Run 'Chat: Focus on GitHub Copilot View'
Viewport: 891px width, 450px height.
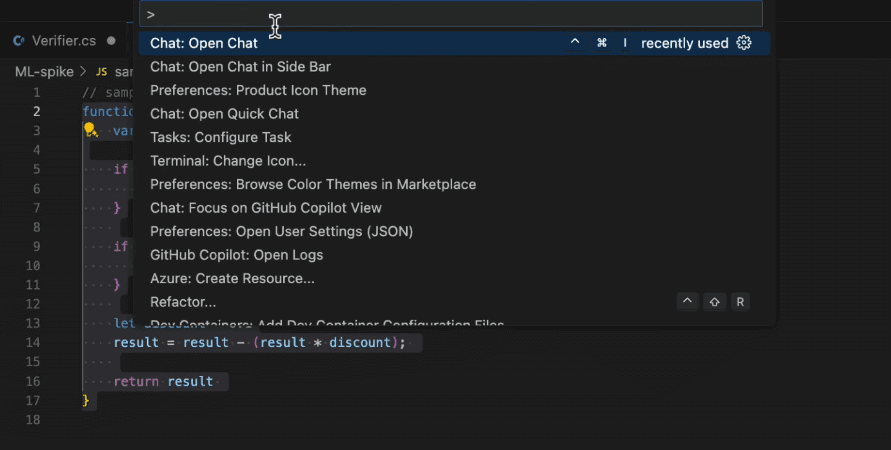coord(454,208)
